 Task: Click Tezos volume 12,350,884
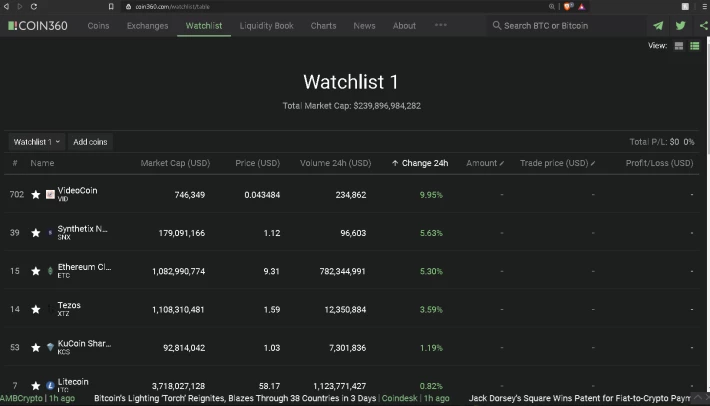[x=345, y=310]
